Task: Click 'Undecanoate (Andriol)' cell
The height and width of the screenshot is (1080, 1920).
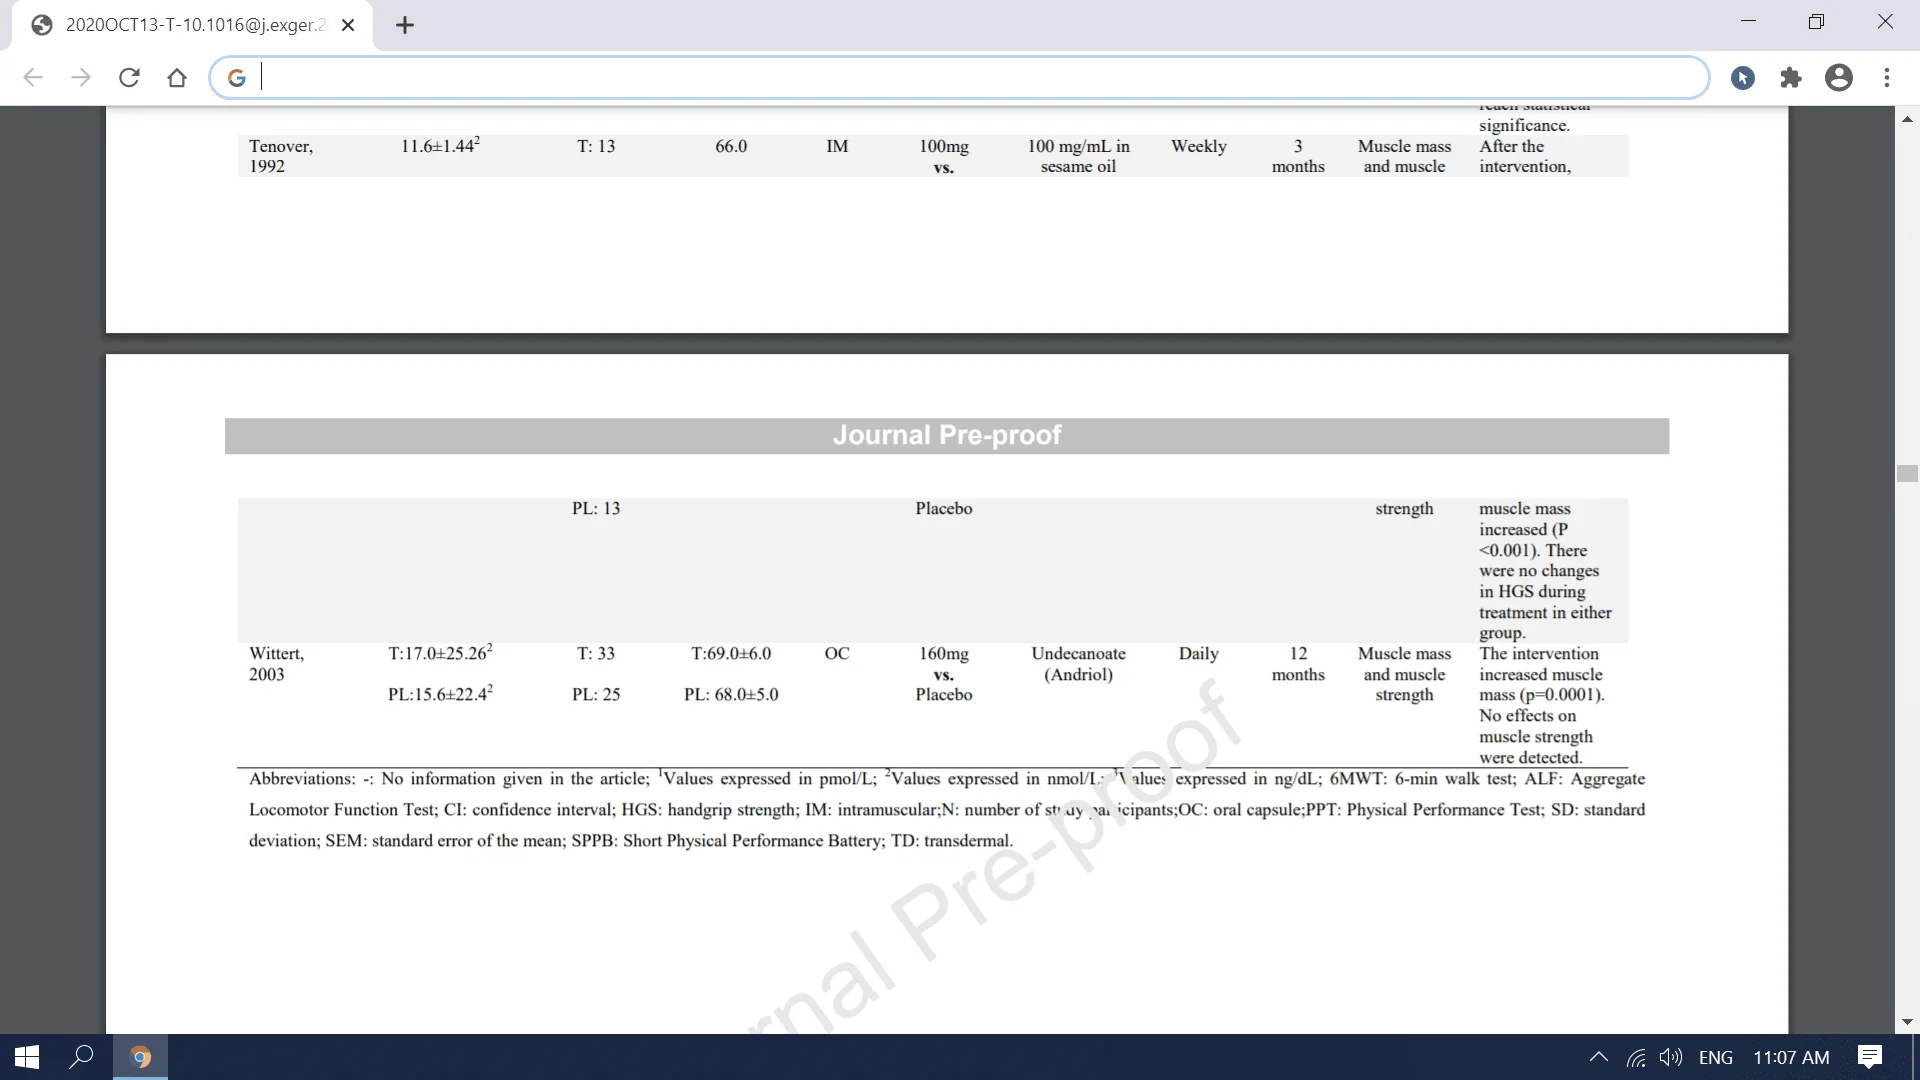Action: [x=1078, y=664]
